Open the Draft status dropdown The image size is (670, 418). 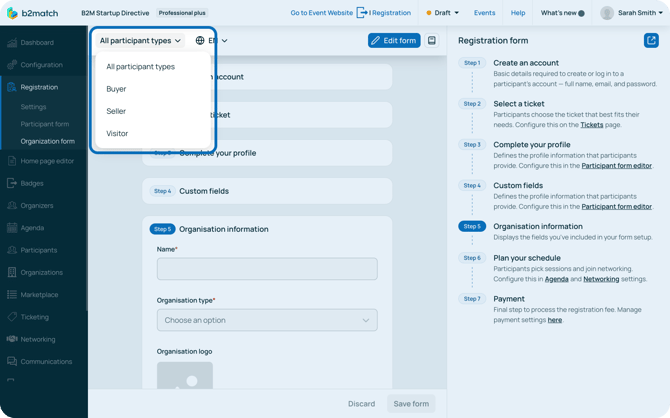[442, 13]
